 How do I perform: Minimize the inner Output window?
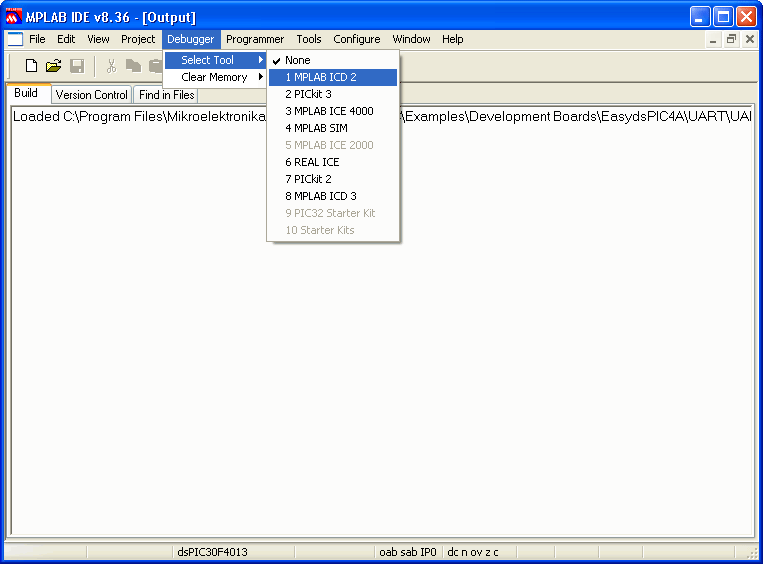click(x=713, y=40)
